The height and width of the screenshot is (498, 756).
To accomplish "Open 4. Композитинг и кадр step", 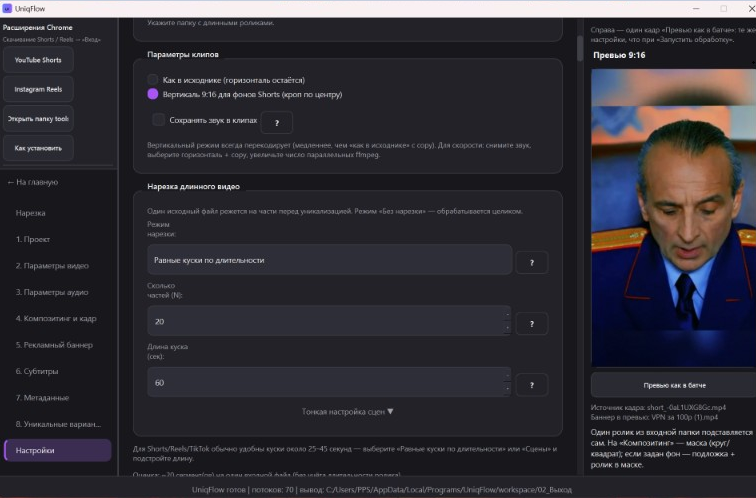I will pyautogui.click(x=56, y=318).
